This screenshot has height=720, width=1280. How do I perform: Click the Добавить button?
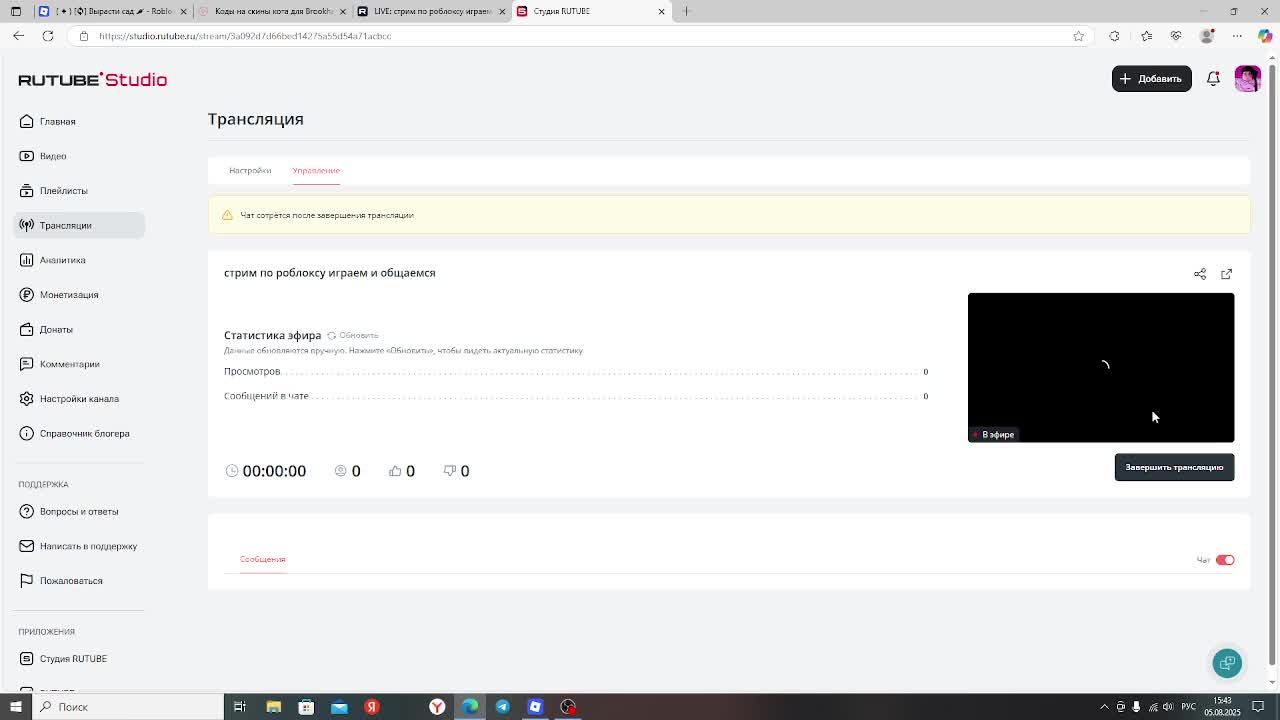point(1151,78)
